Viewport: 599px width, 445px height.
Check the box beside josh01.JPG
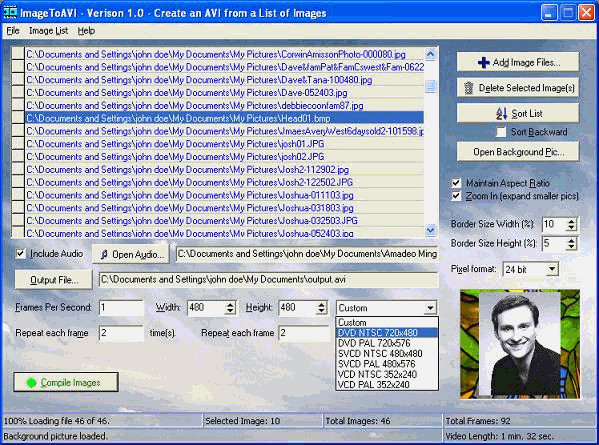click(18, 144)
